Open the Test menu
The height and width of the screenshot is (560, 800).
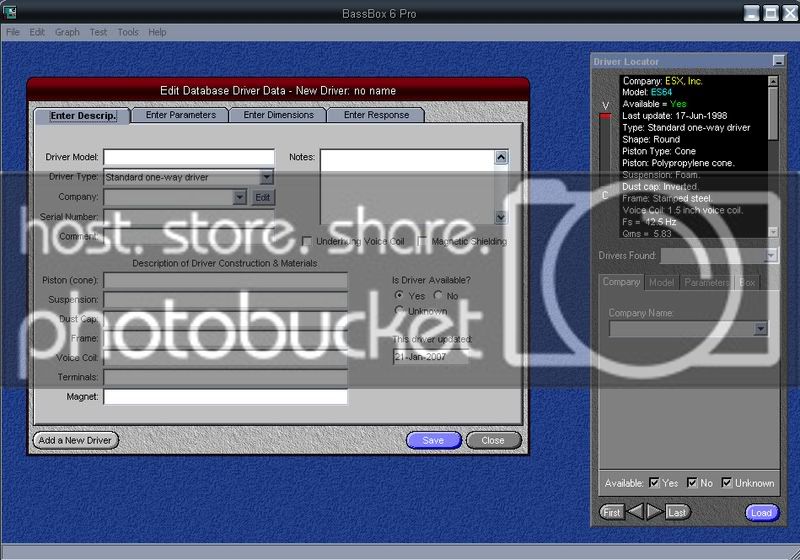click(x=98, y=32)
